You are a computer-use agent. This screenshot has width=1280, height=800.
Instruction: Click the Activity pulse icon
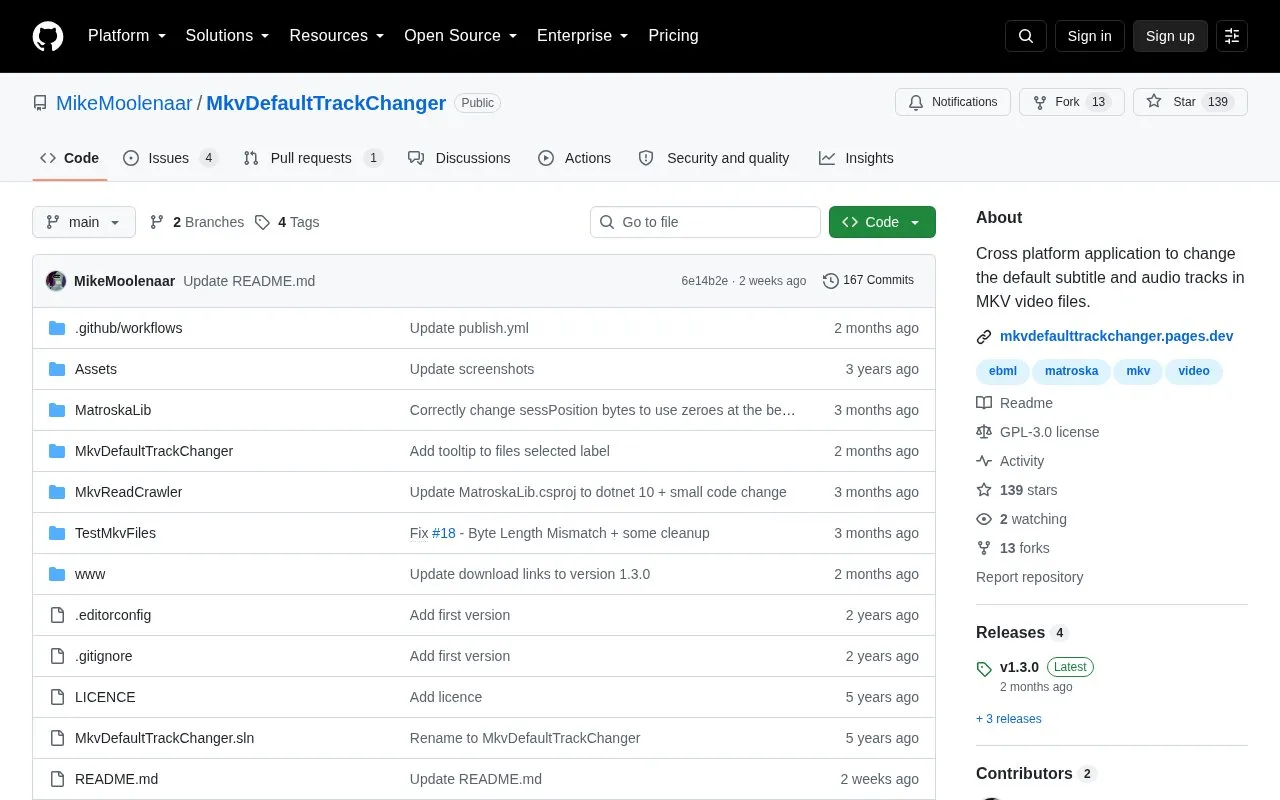click(x=984, y=461)
